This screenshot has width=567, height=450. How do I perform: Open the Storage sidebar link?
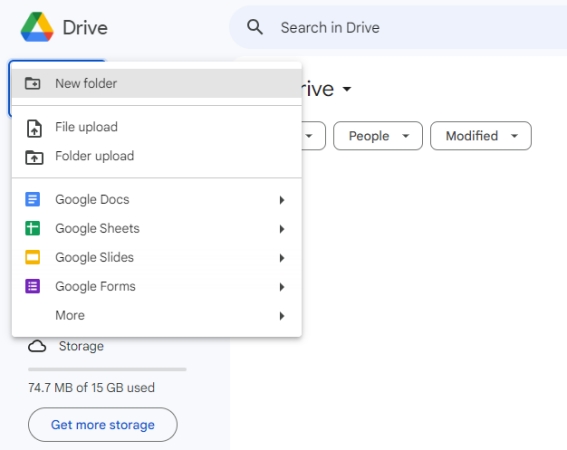(81, 346)
